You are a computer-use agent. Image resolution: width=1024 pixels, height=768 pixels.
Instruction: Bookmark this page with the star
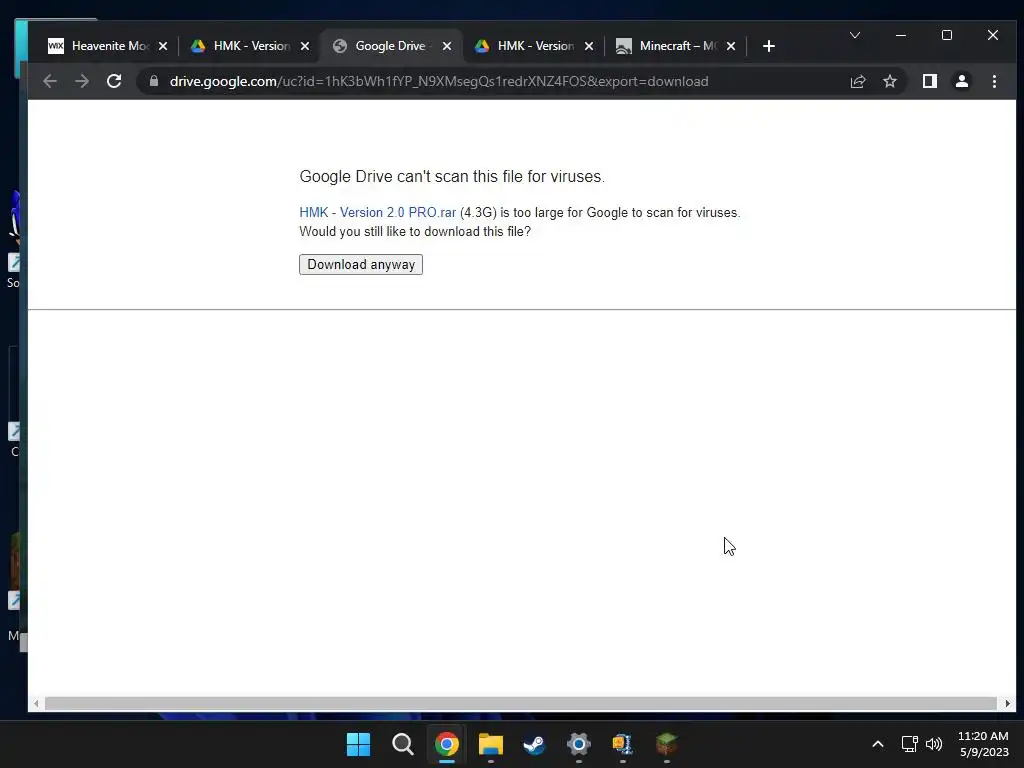(x=890, y=82)
